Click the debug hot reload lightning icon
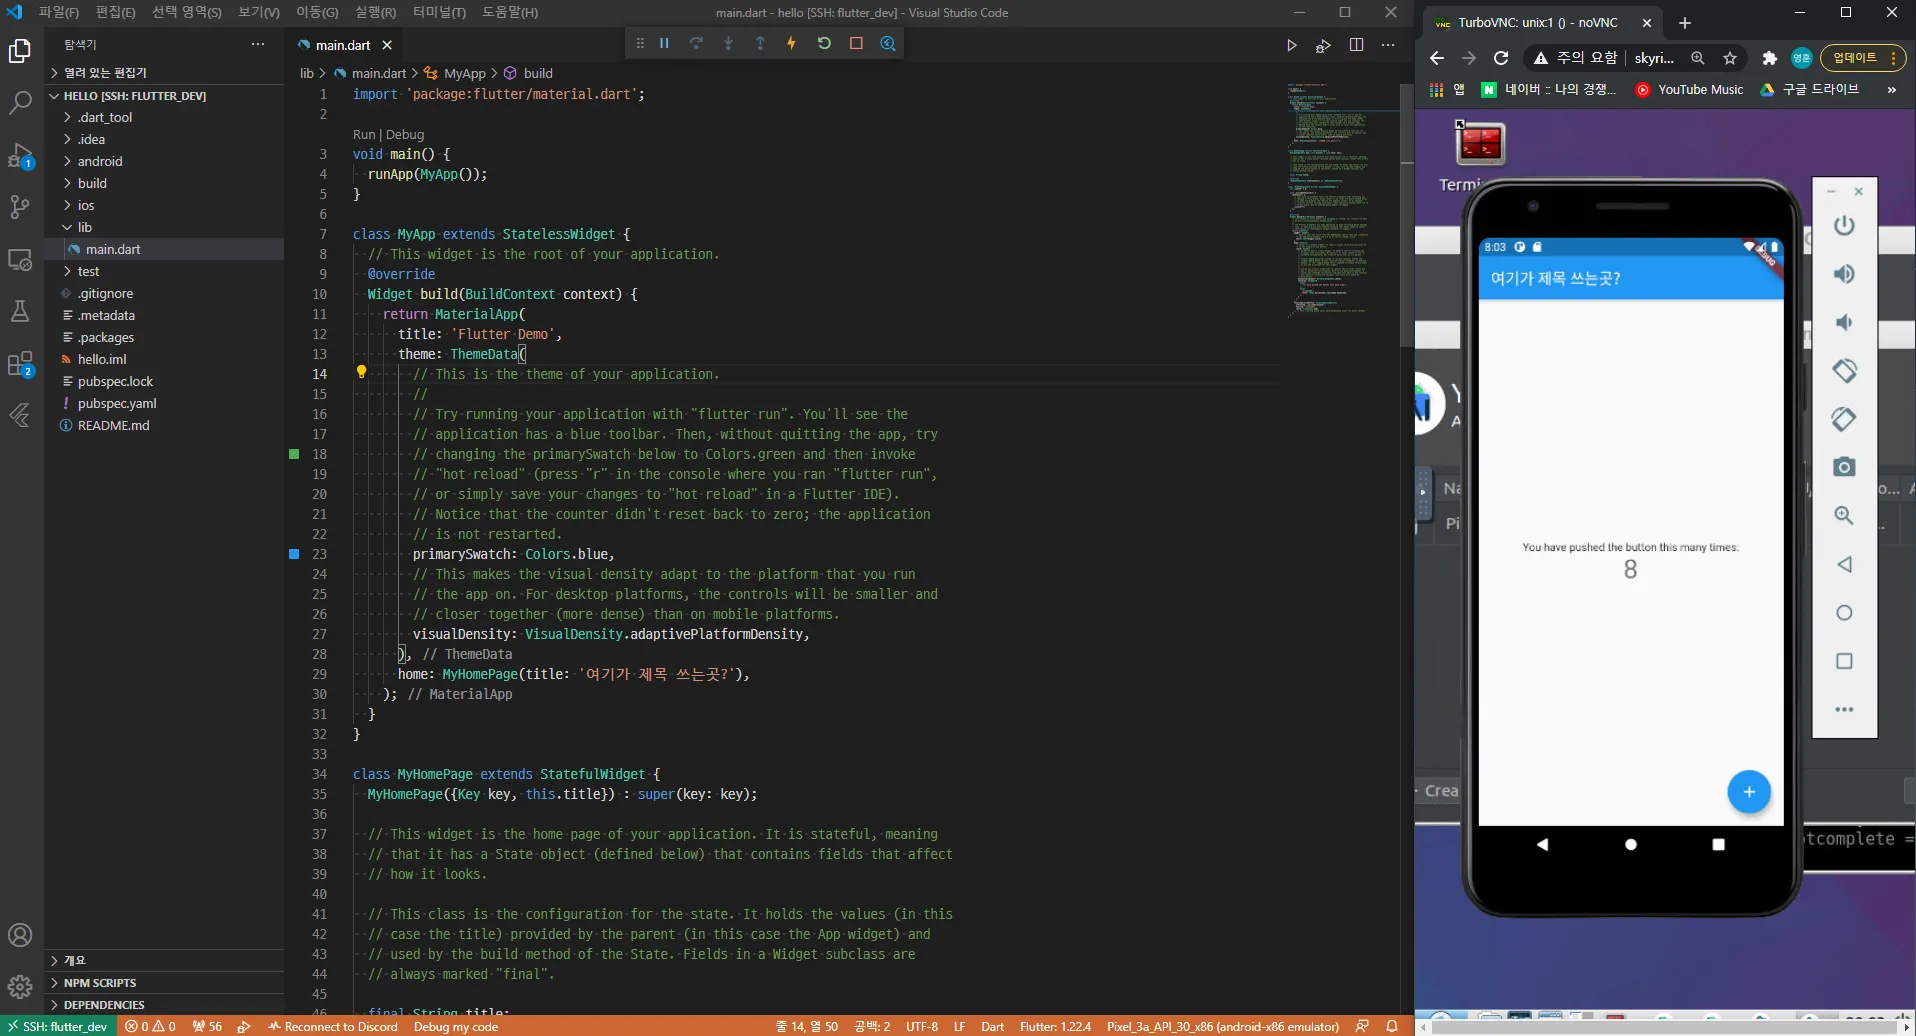Viewport: 1916px width, 1036px height. pyautogui.click(x=791, y=44)
